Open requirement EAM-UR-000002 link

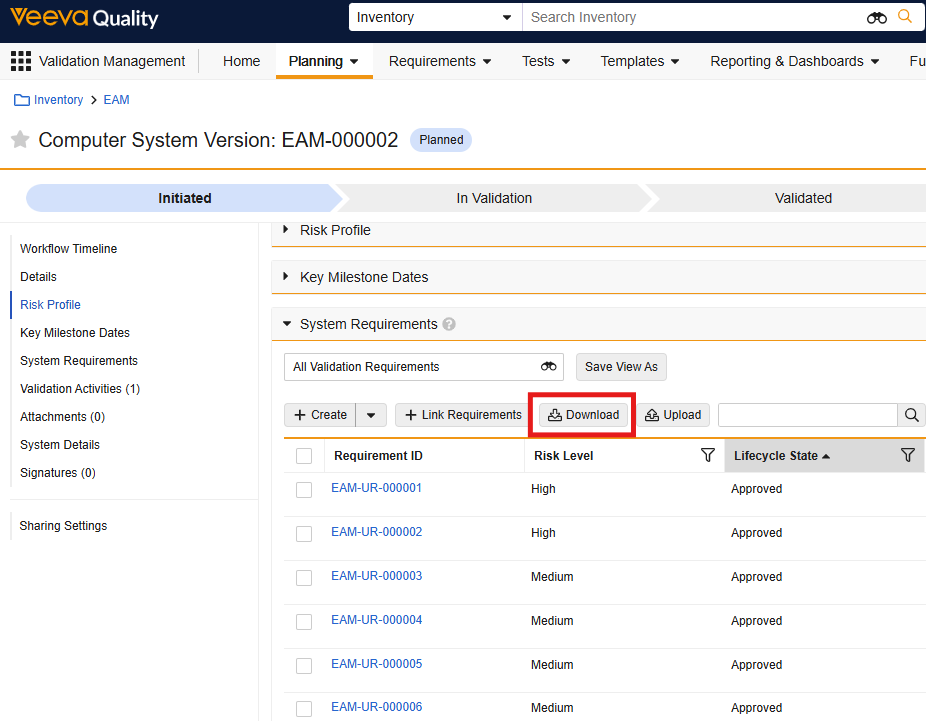[x=376, y=532]
